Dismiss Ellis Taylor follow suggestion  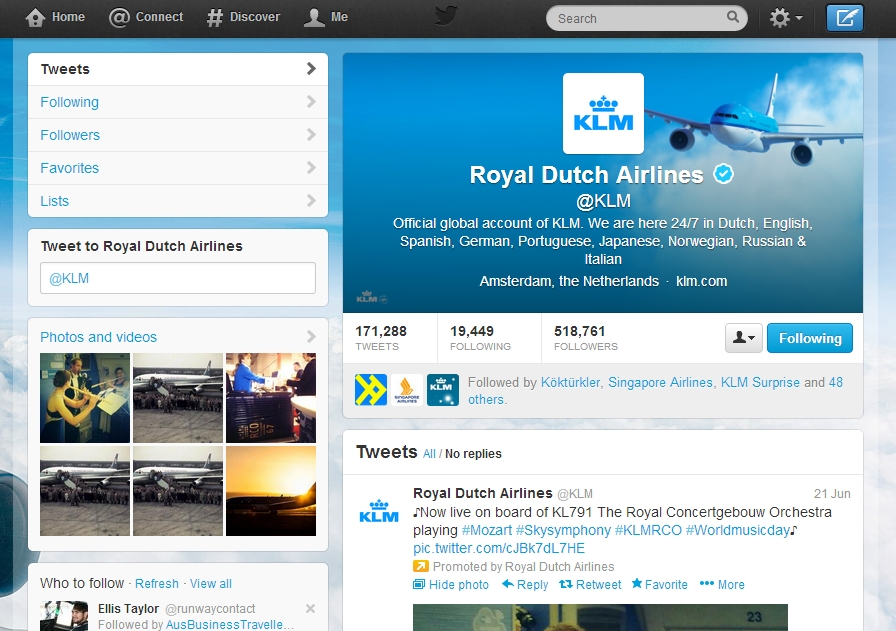[x=310, y=608]
